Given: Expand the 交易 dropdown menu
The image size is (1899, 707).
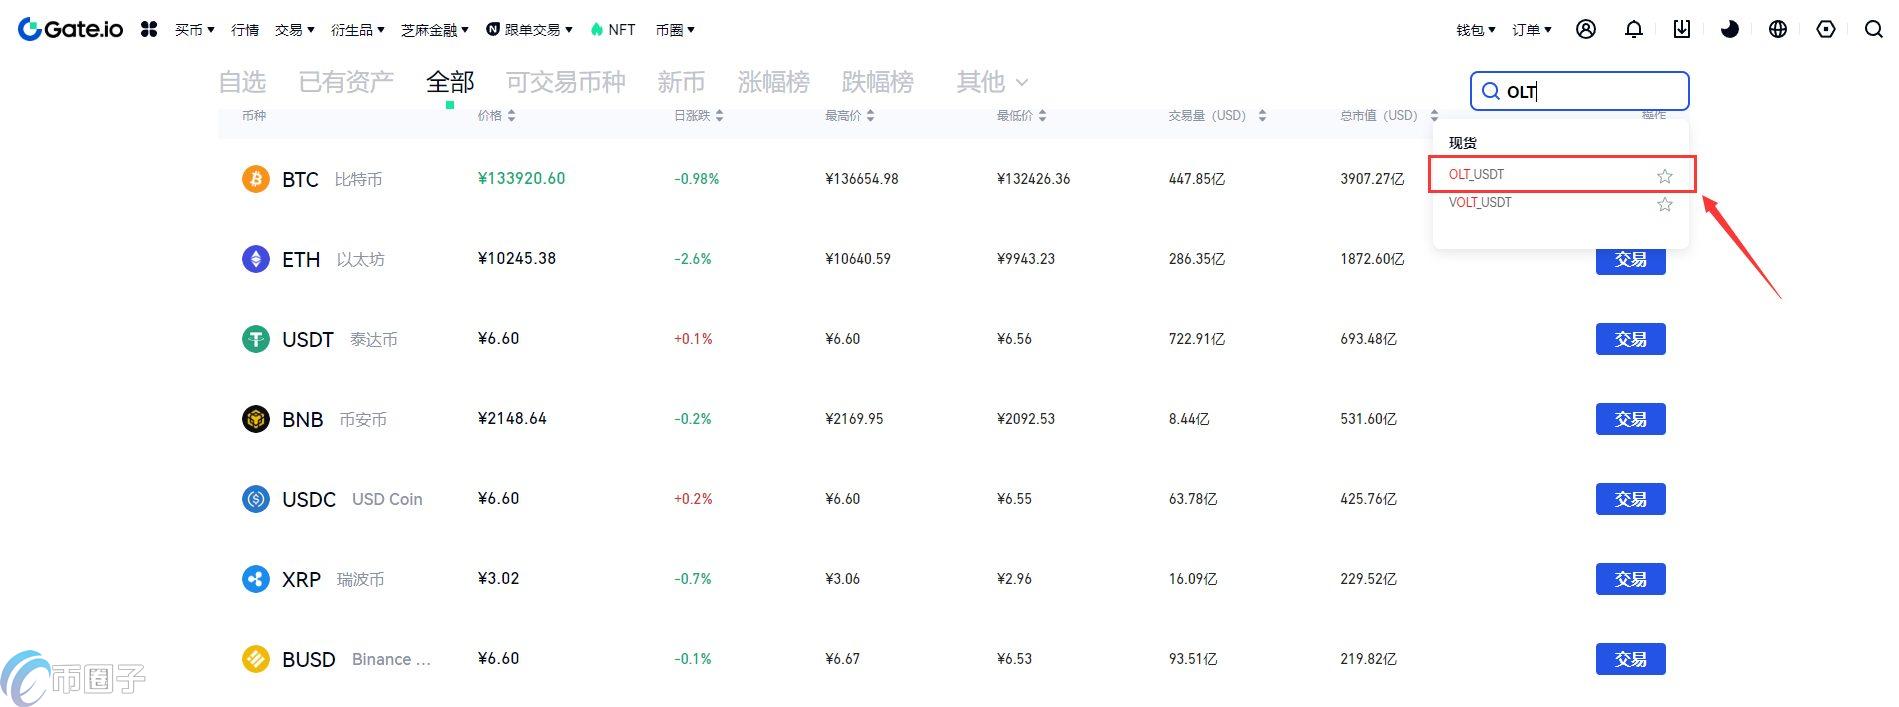Looking at the screenshot, I should pos(295,30).
